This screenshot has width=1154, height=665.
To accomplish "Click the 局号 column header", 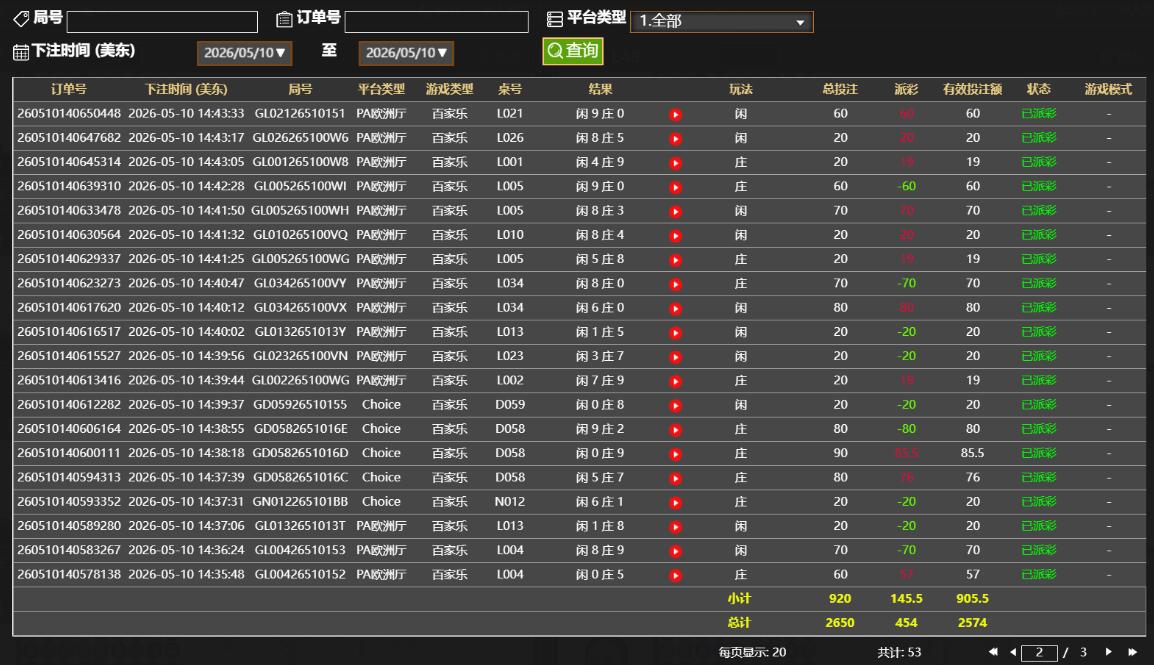I will [300, 89].
